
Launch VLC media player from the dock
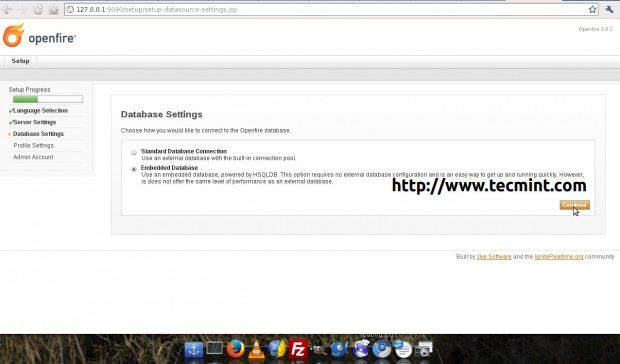click(x=256, y=349)
